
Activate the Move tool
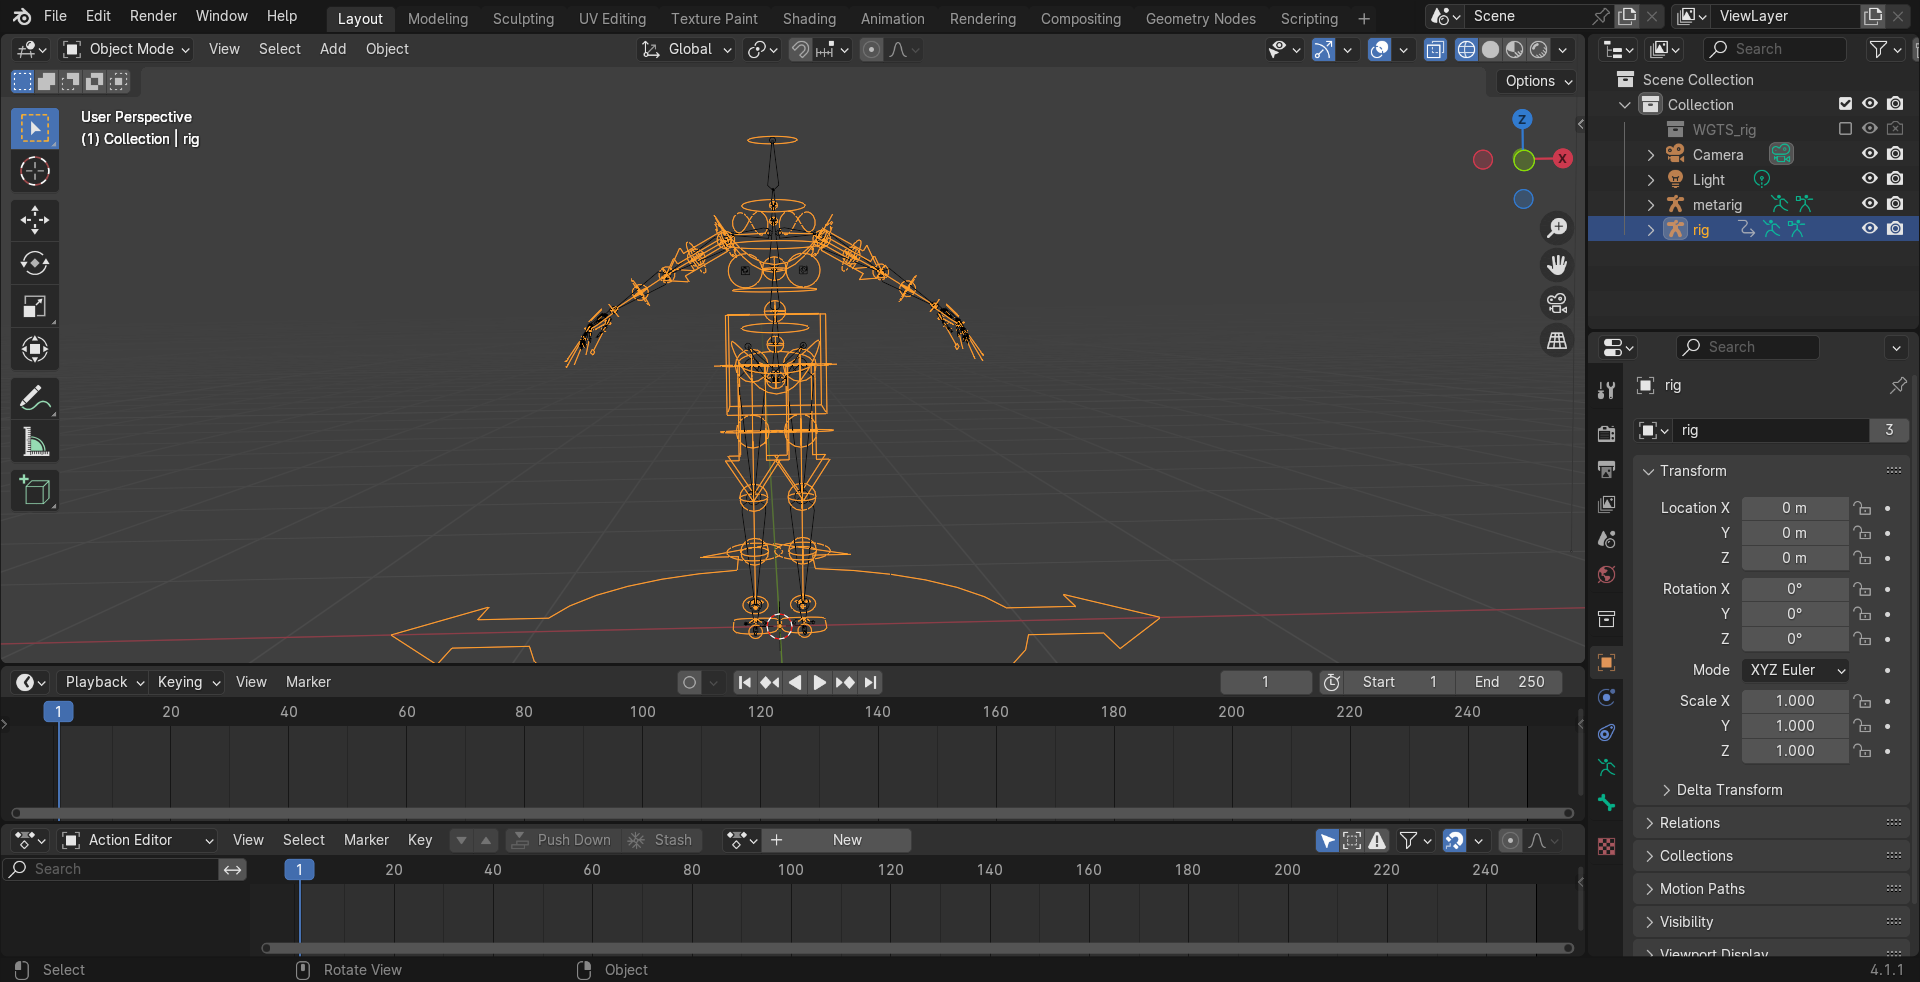click(35, 220)
